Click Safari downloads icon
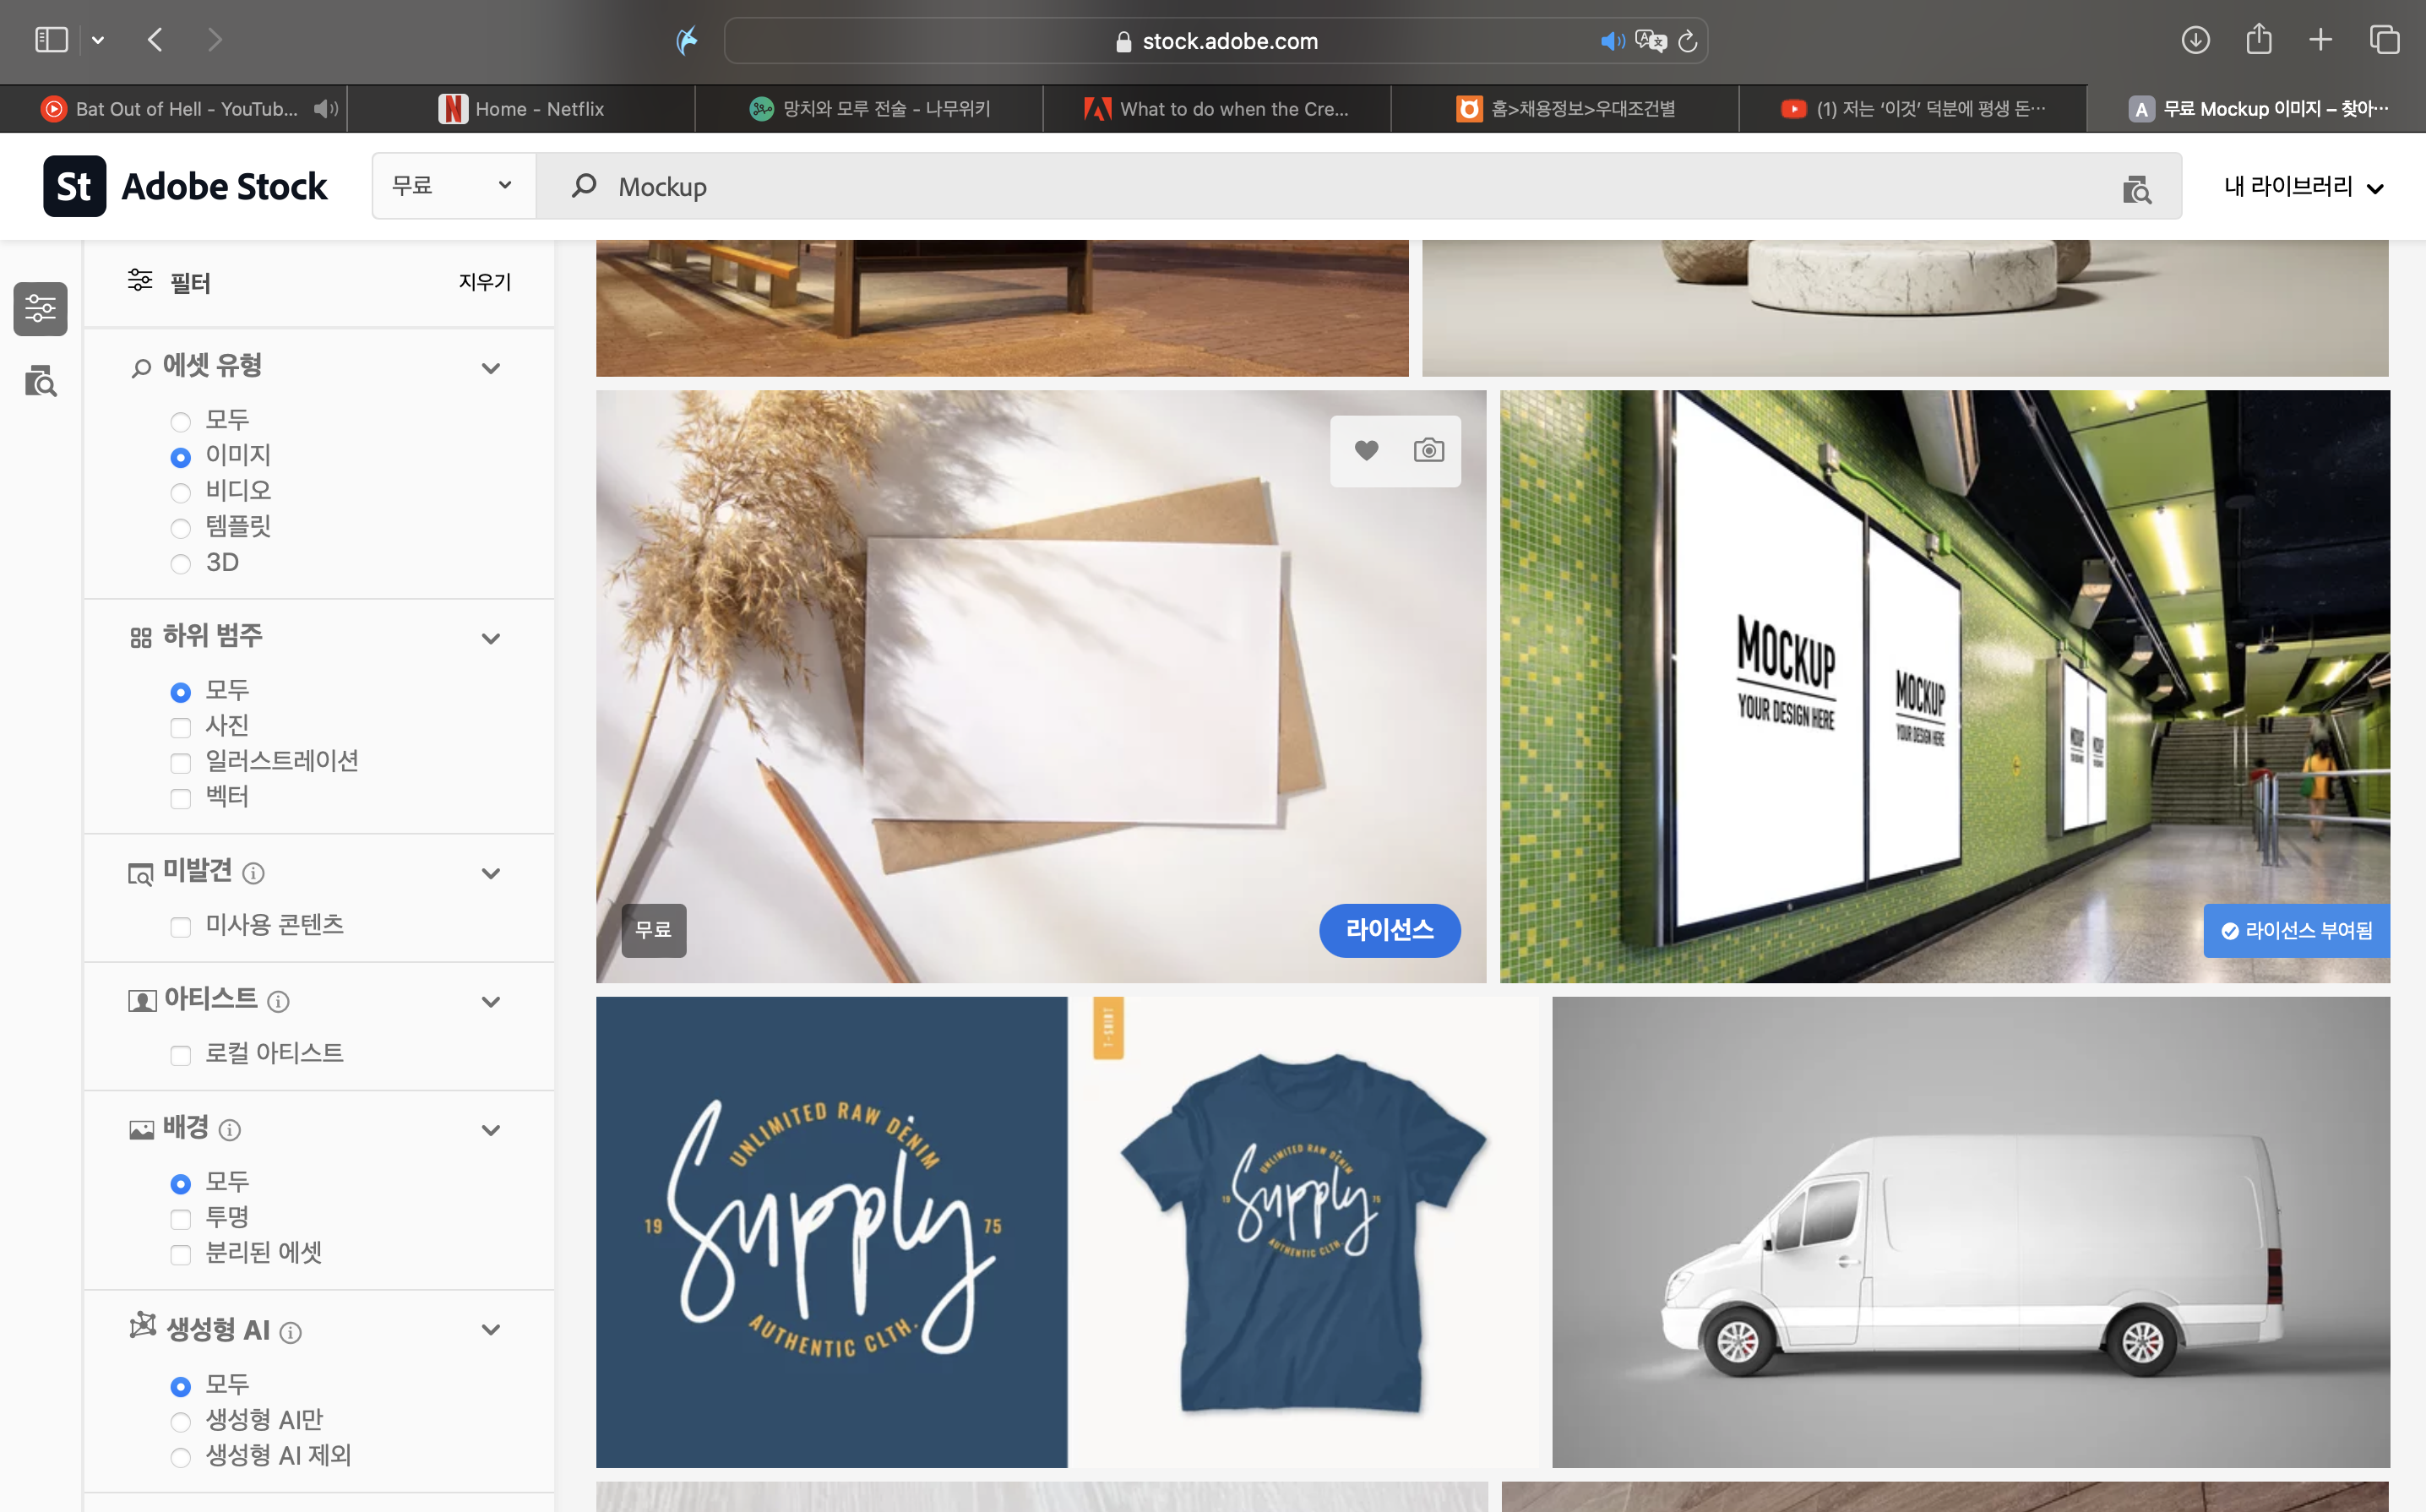 point(2195,40)
